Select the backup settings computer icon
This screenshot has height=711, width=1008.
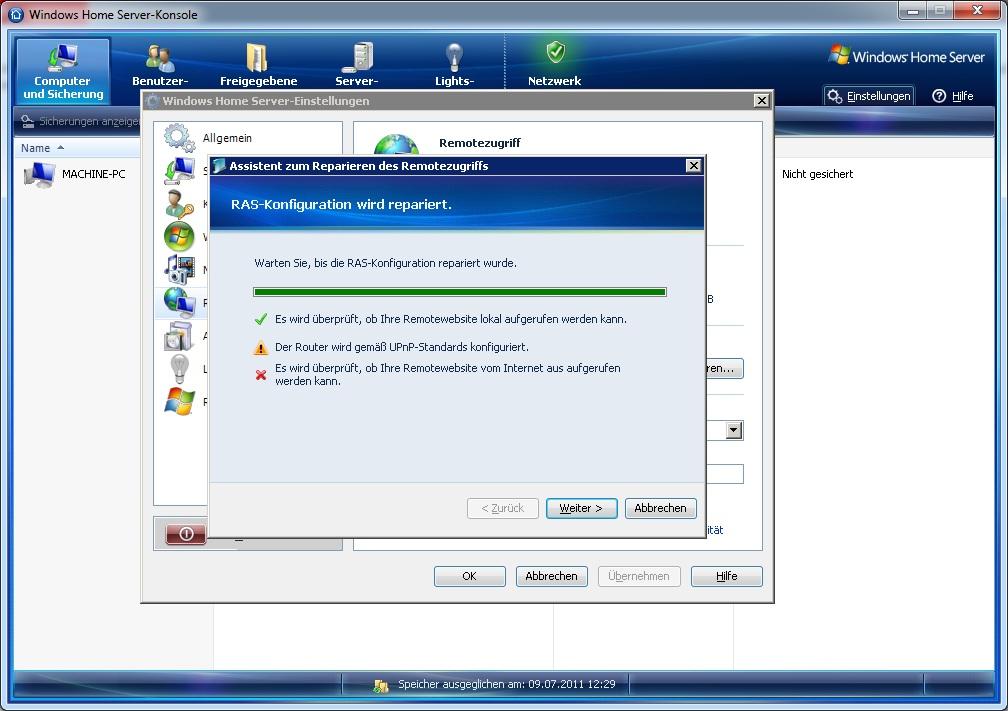tap(179, 171)
